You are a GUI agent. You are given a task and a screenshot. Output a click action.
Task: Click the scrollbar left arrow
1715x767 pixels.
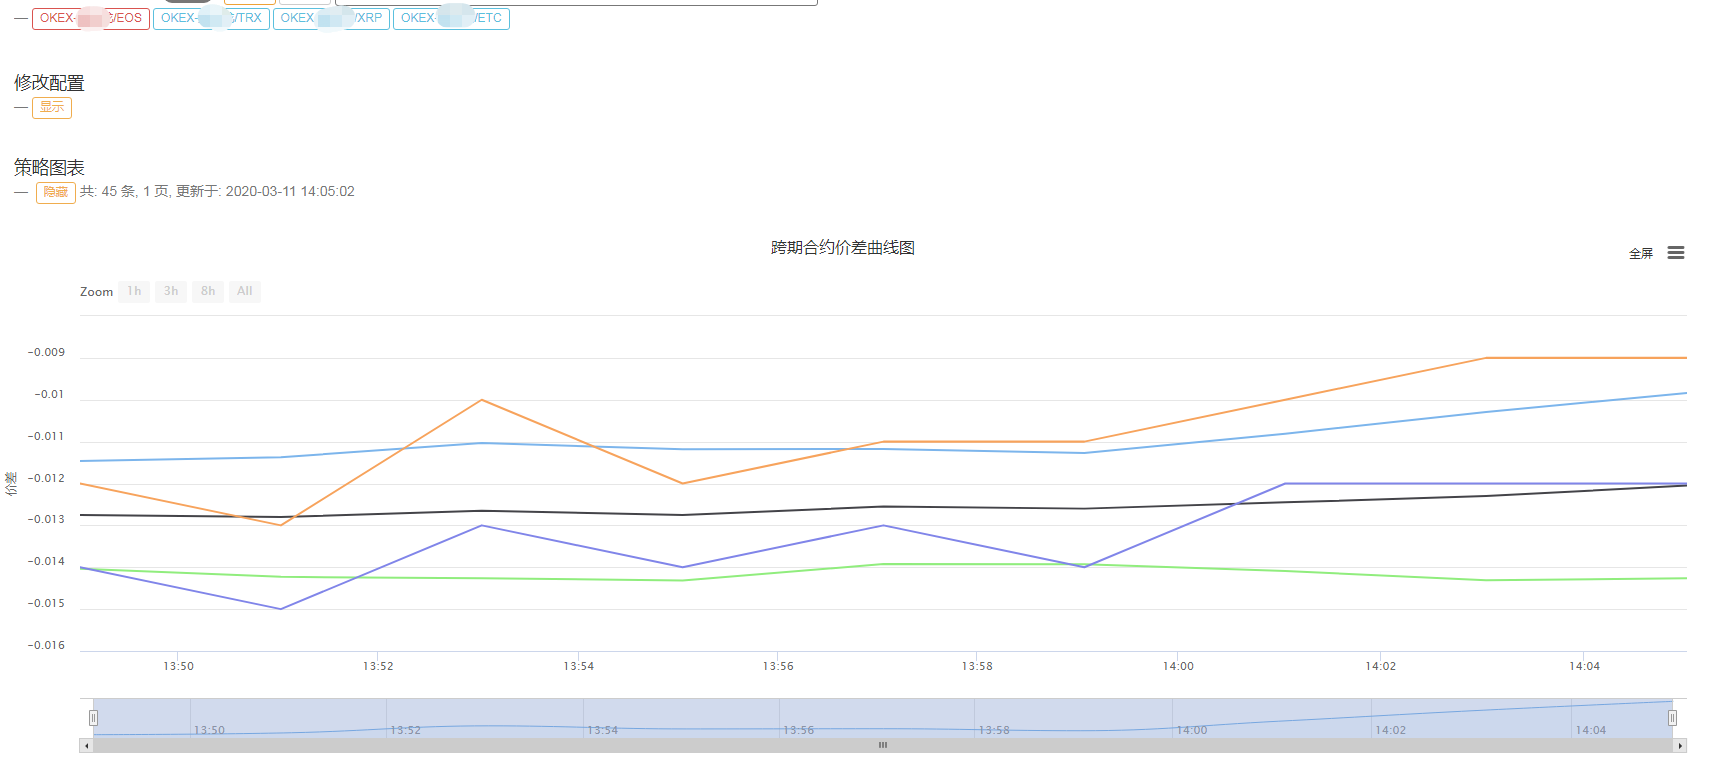(x=86, y=746)
